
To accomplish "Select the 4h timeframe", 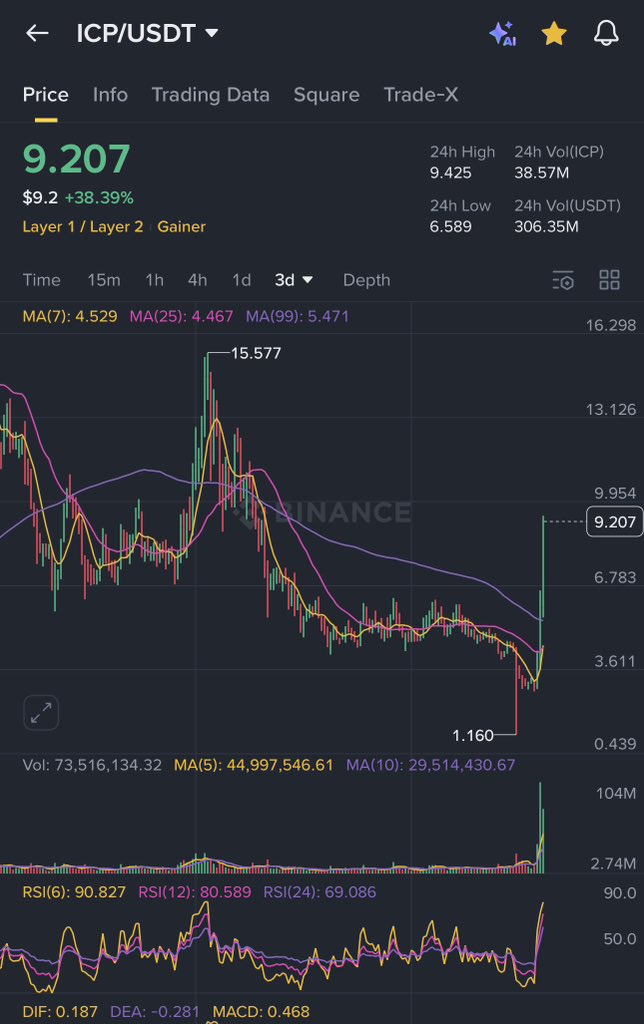I will 197,280.
